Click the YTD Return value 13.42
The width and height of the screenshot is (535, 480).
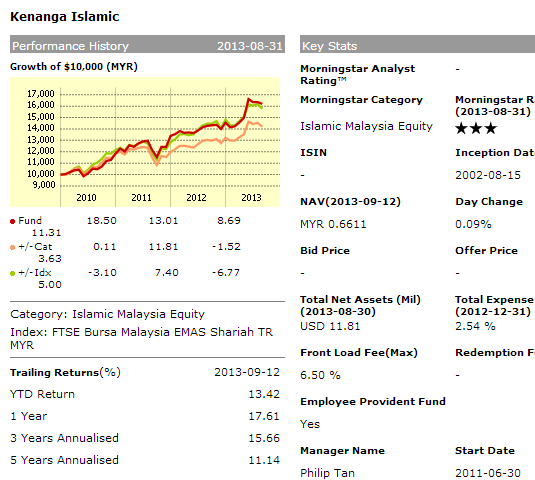tap(264, 394)
